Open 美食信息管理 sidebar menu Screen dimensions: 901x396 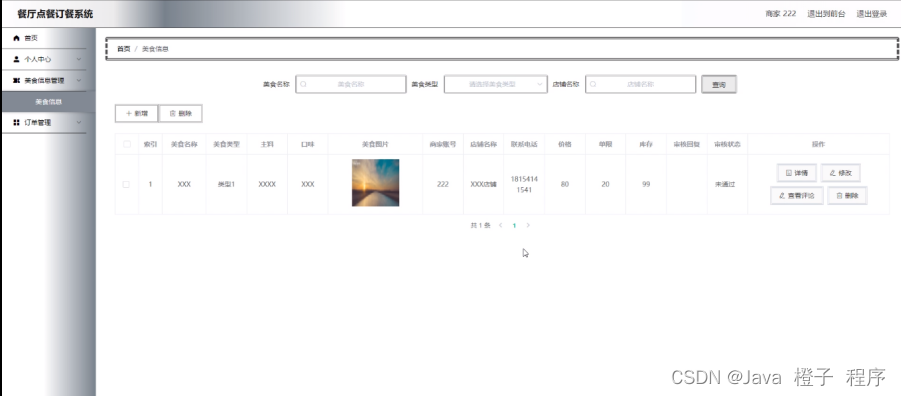[44, 80]
